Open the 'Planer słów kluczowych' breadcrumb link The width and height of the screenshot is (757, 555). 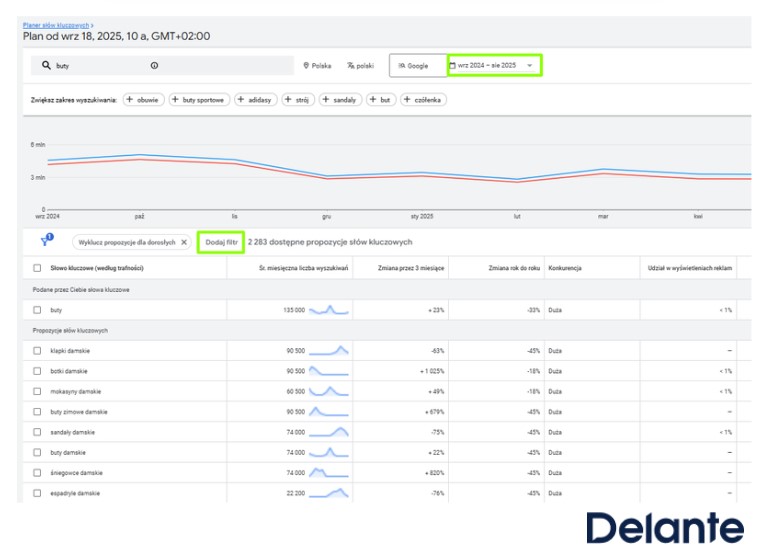[x=55, y=23]
